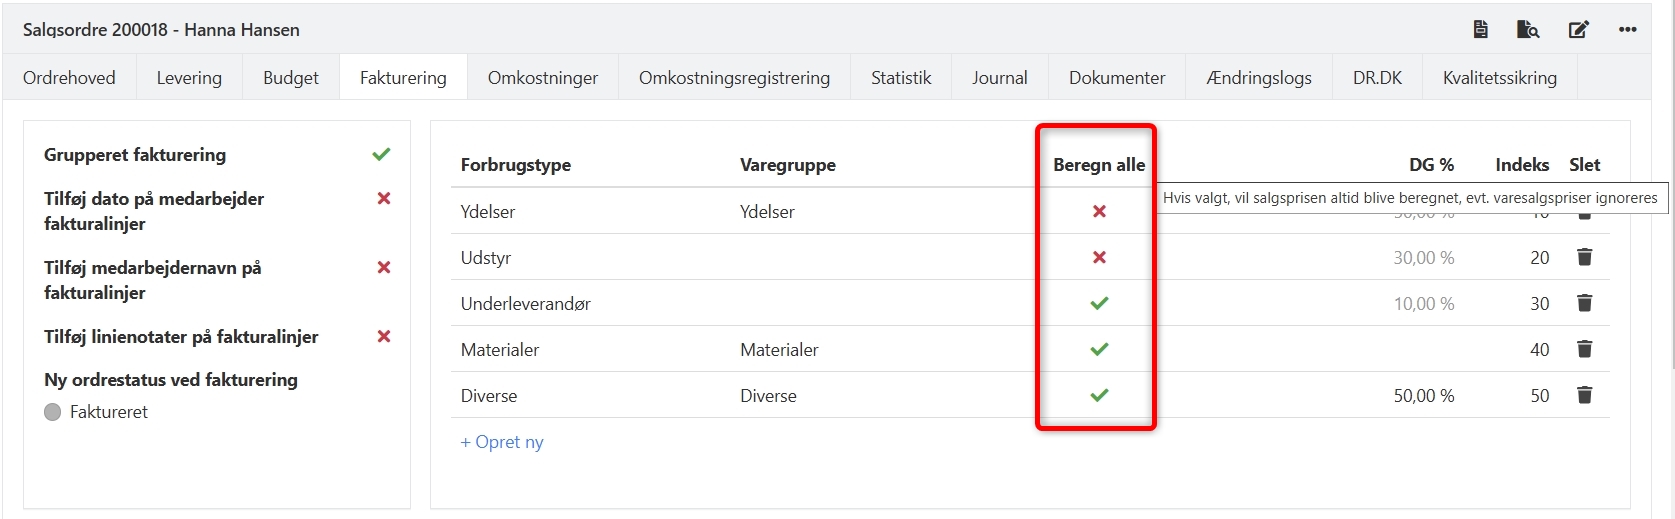
Task: Click the 30,00 % DG value for Udstyr
Action: coord(1424,258)
